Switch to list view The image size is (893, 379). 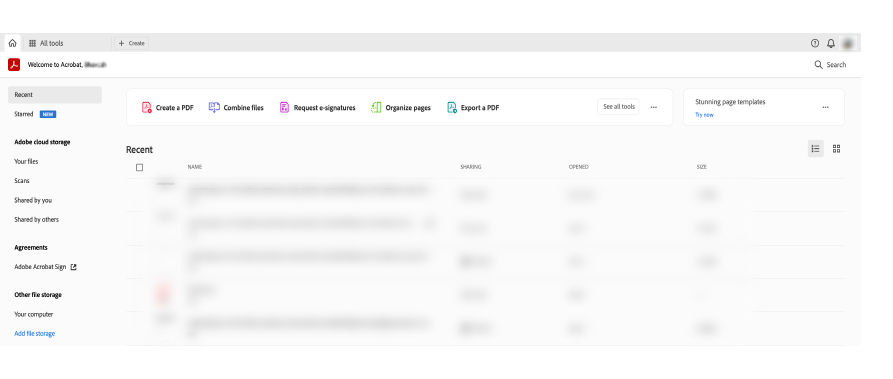tap(816, 149)
